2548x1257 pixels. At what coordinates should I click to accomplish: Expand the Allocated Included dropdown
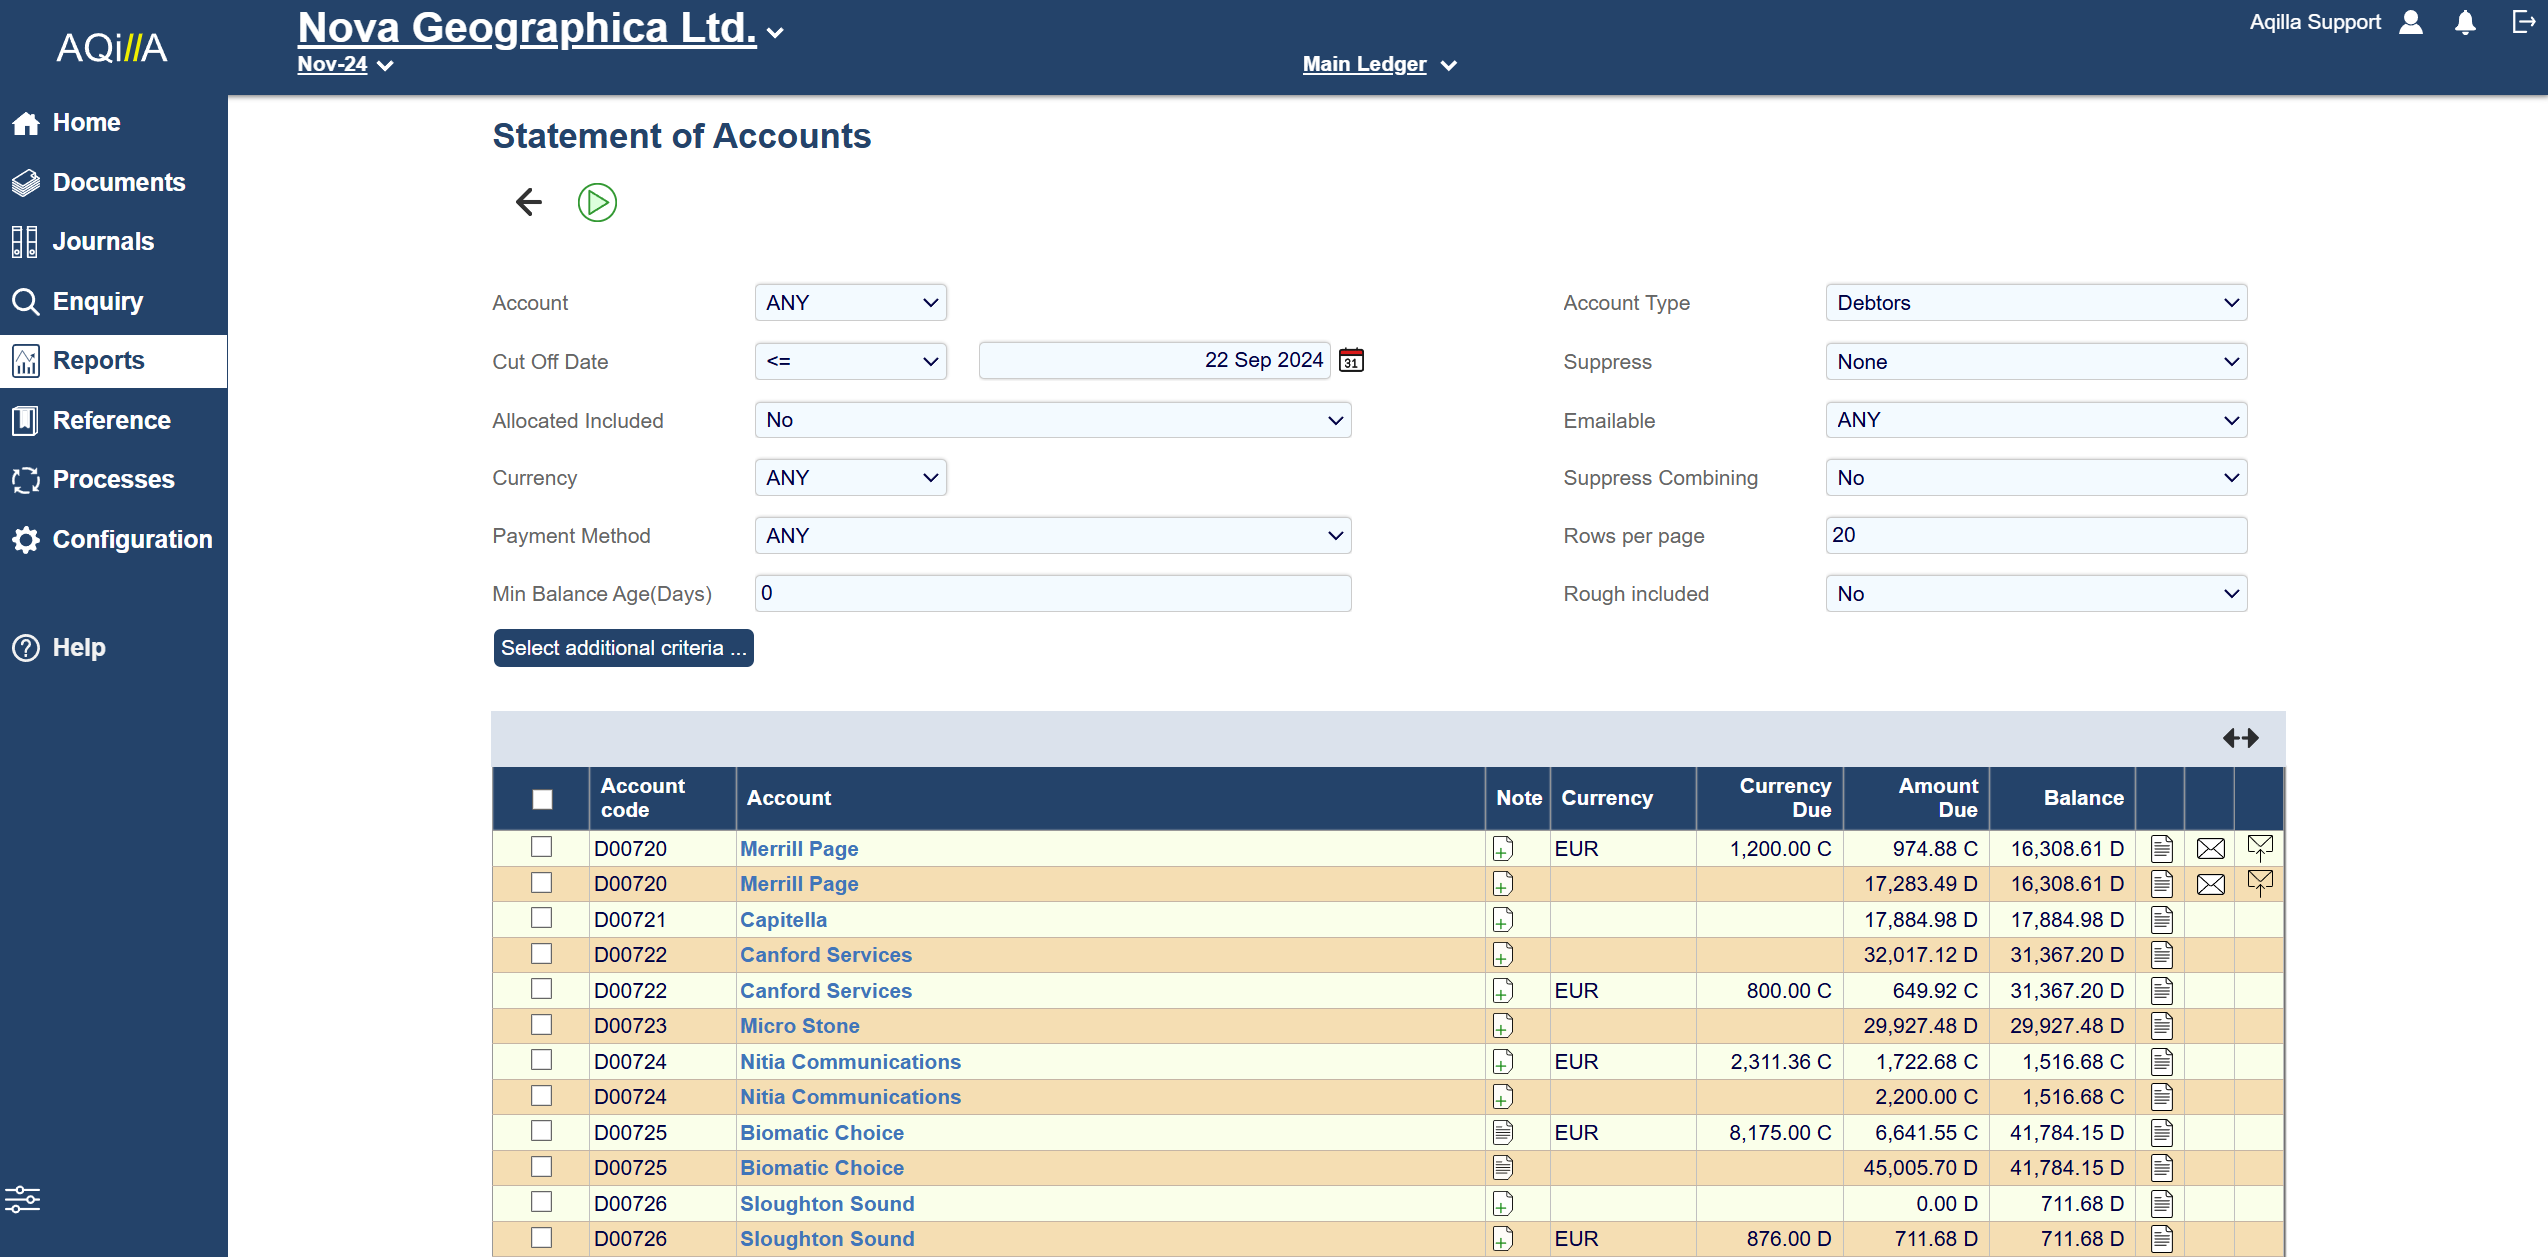[1052, 420]
